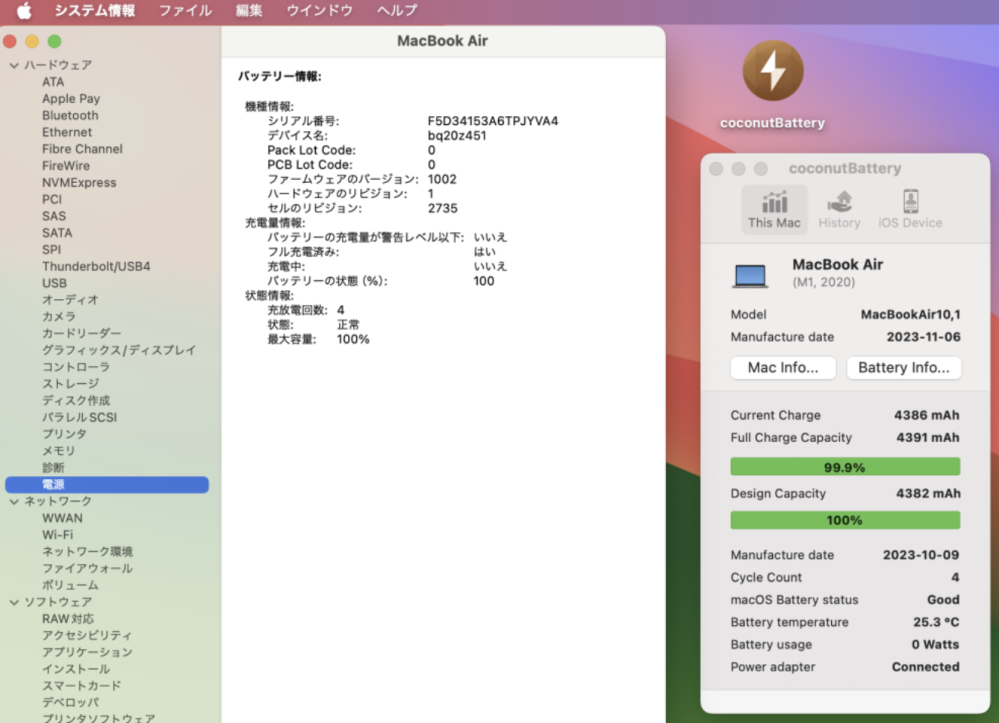Image resolution: width=999 pixels, height=723 pixels.
Task: Select ATA in the sidebar
Action: tap(53, 82)
